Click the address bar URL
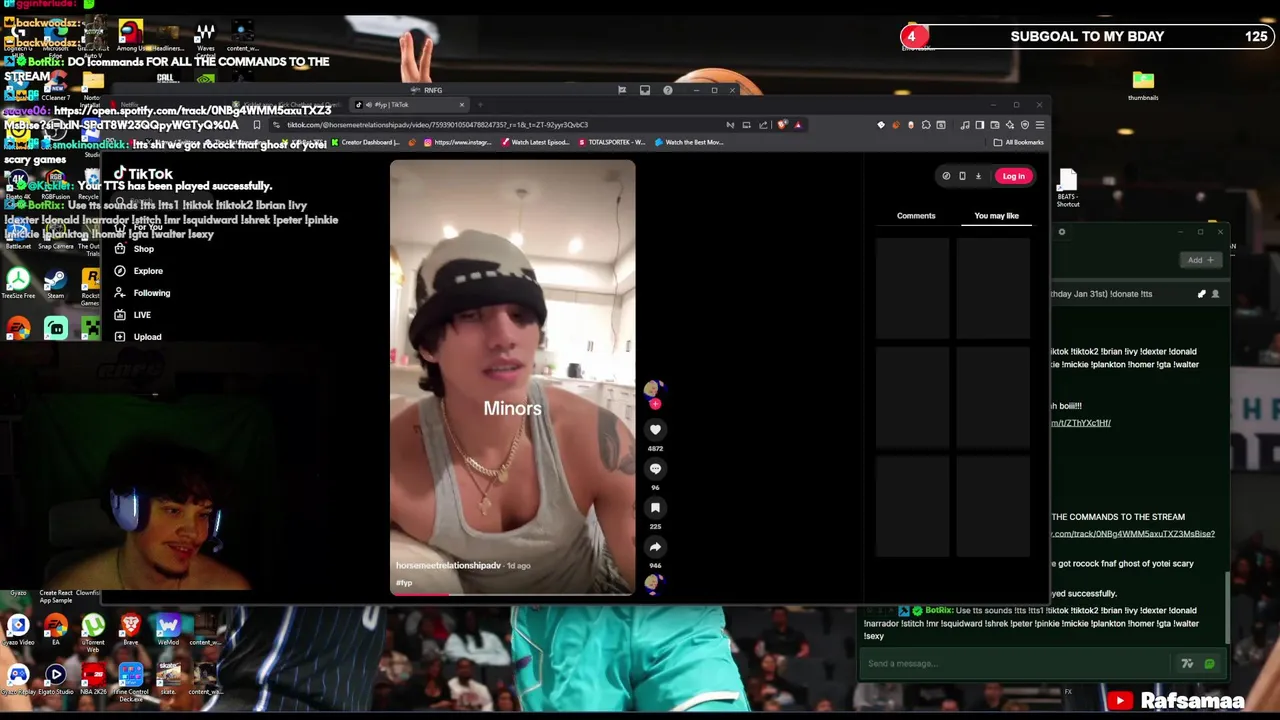The height and width of the screenshot is (720, 1280). pyautogui.click(x=437, y=125)
